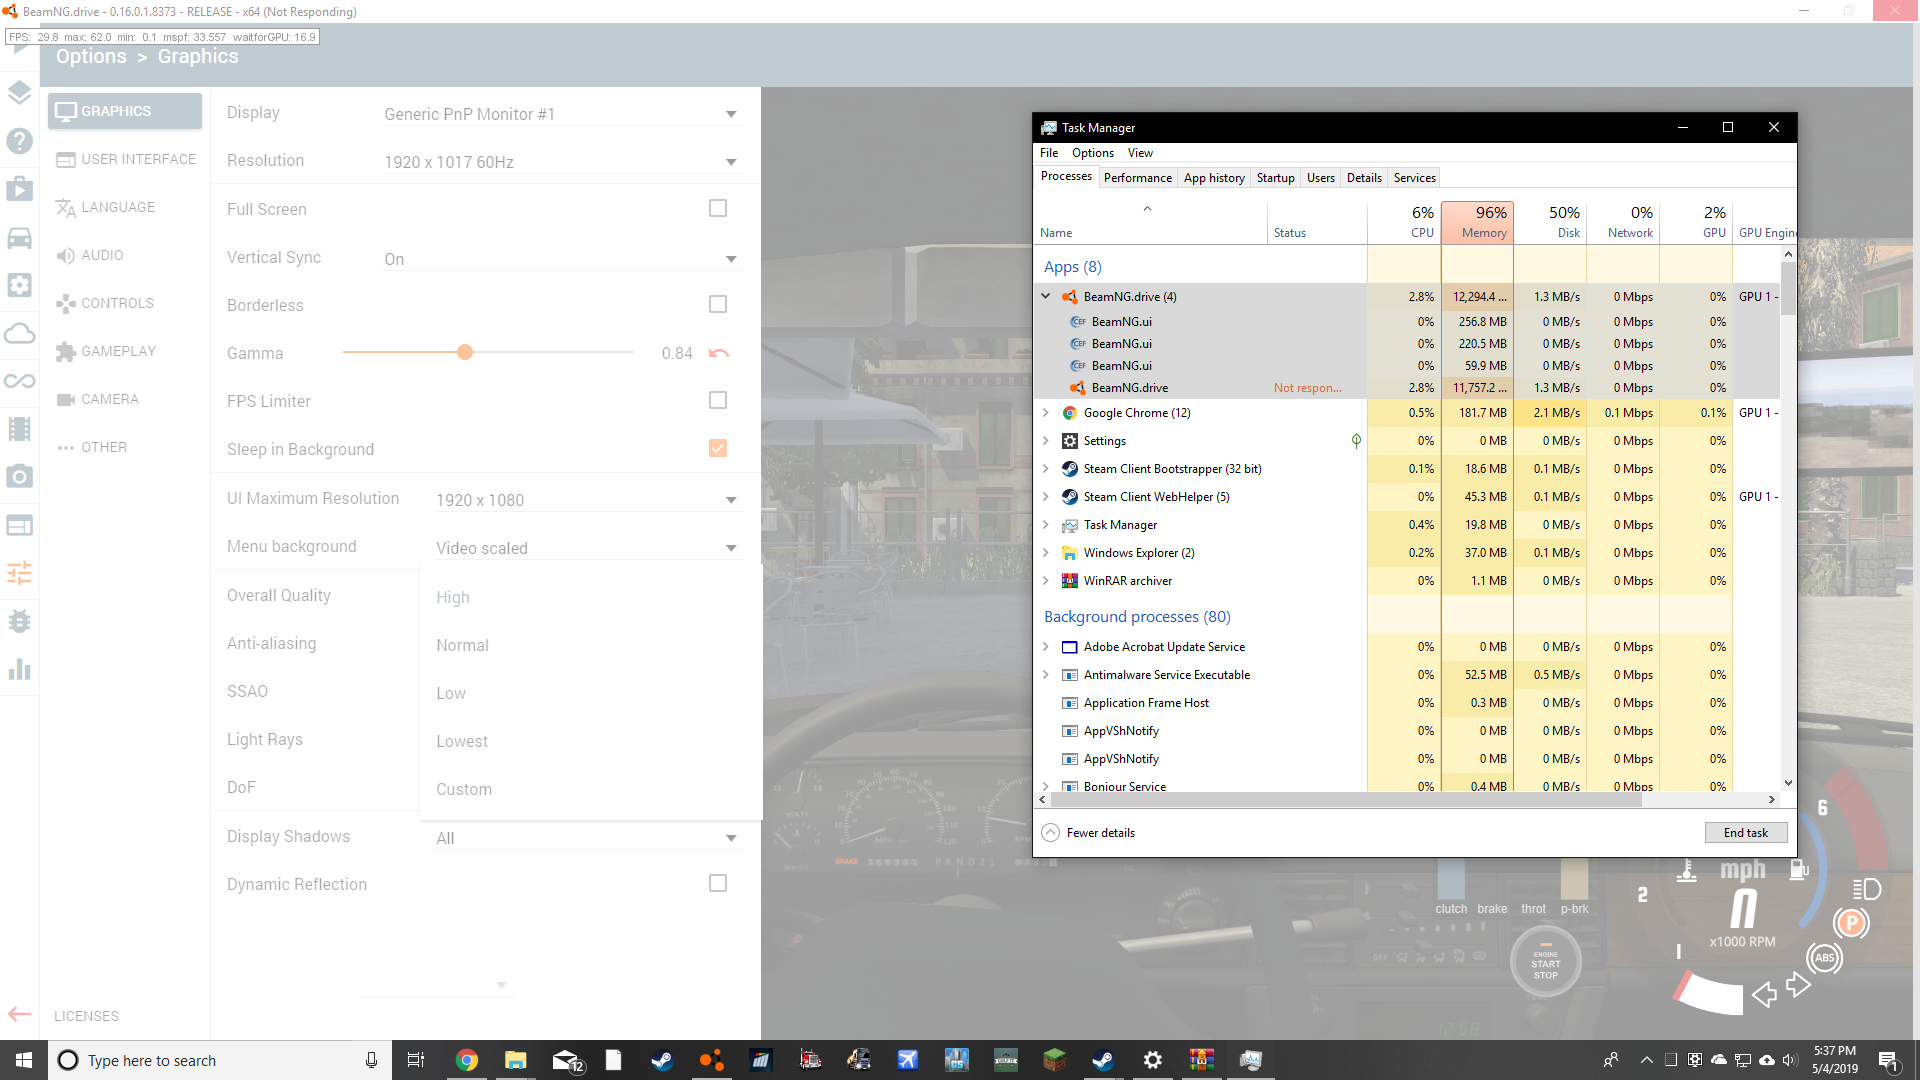Viewport: 1920px width, 1080px height.
Task: Open the scenarios play-briefcase icon in sidebar
Action: click(19, 188)
